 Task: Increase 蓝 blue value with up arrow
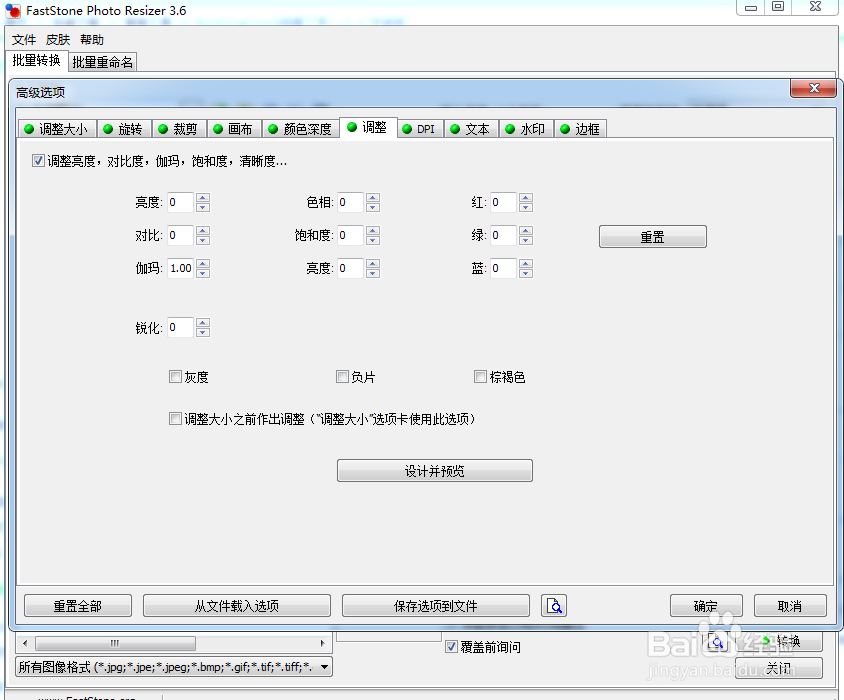(x=526, y=263)
